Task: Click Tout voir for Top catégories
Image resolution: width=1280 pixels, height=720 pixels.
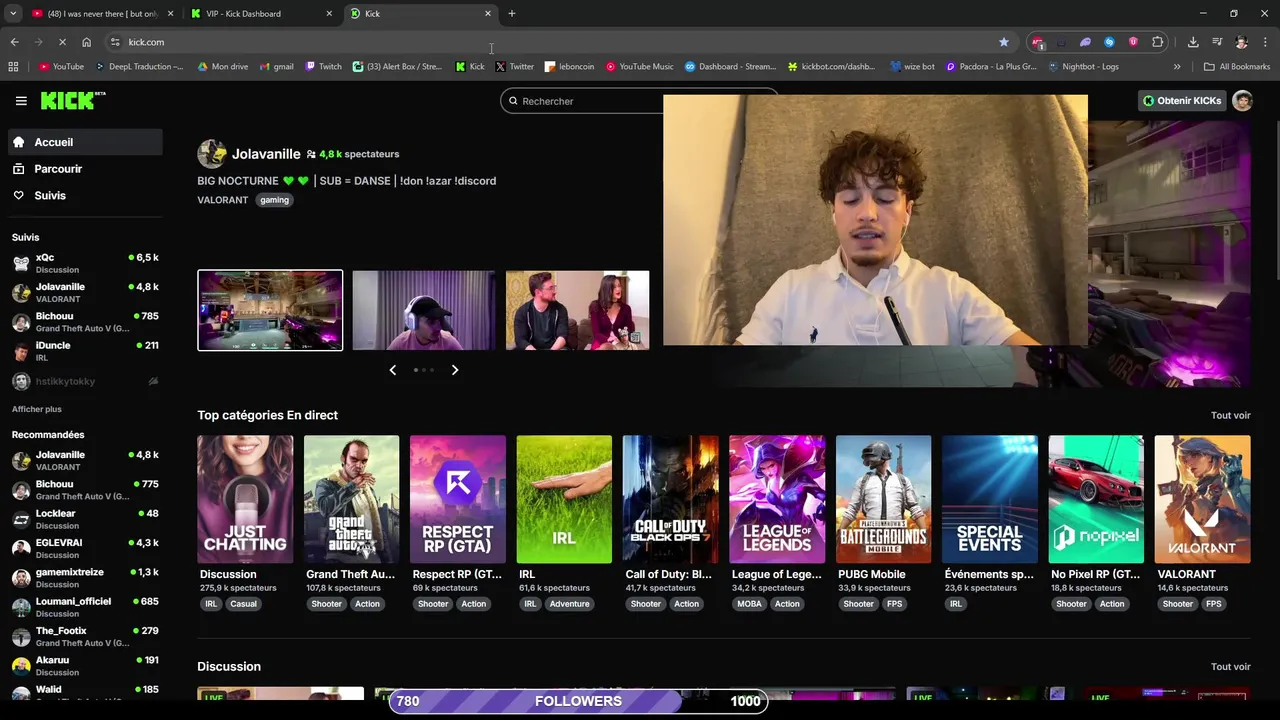Action: tap(1230, 416)
